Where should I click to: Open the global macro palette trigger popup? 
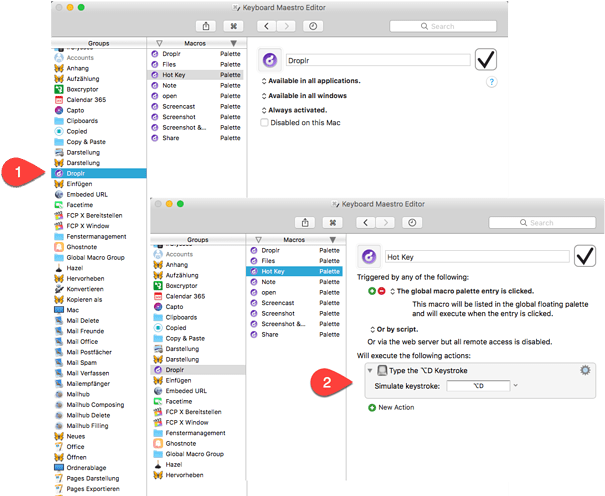[x=462, y=291]
